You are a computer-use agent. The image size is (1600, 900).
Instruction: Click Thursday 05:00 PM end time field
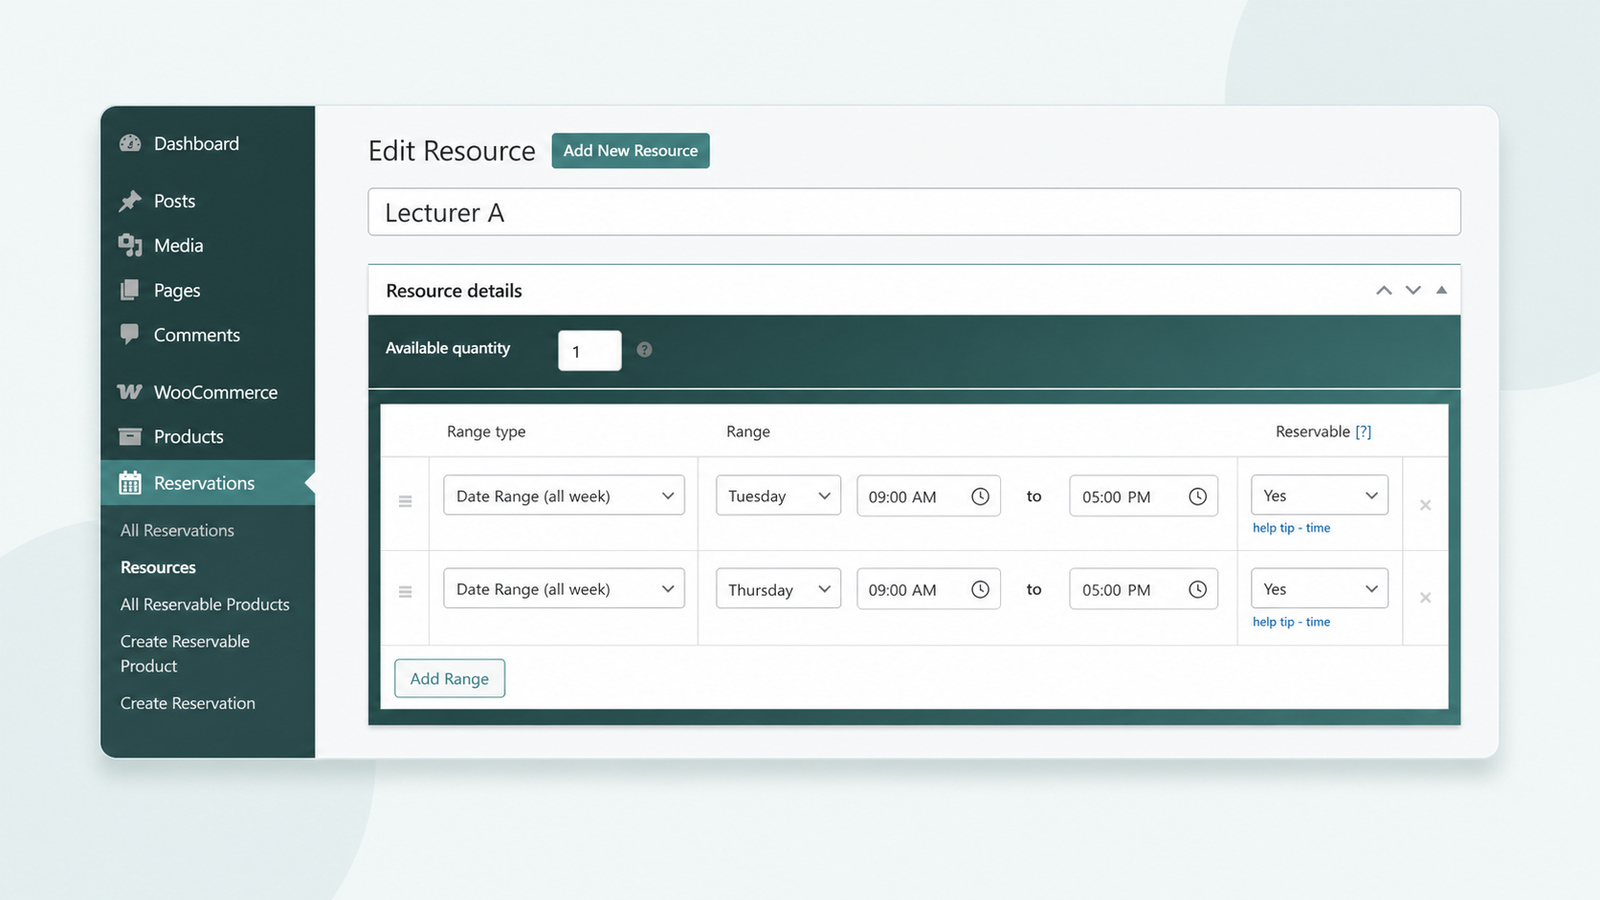pos(1143,589)
